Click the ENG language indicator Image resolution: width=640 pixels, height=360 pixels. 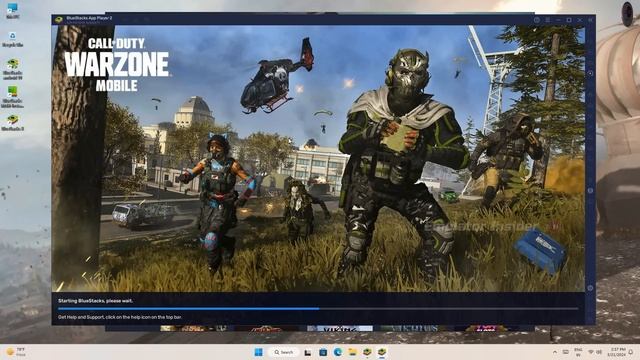pyautogui.click(x=578, y=352)
